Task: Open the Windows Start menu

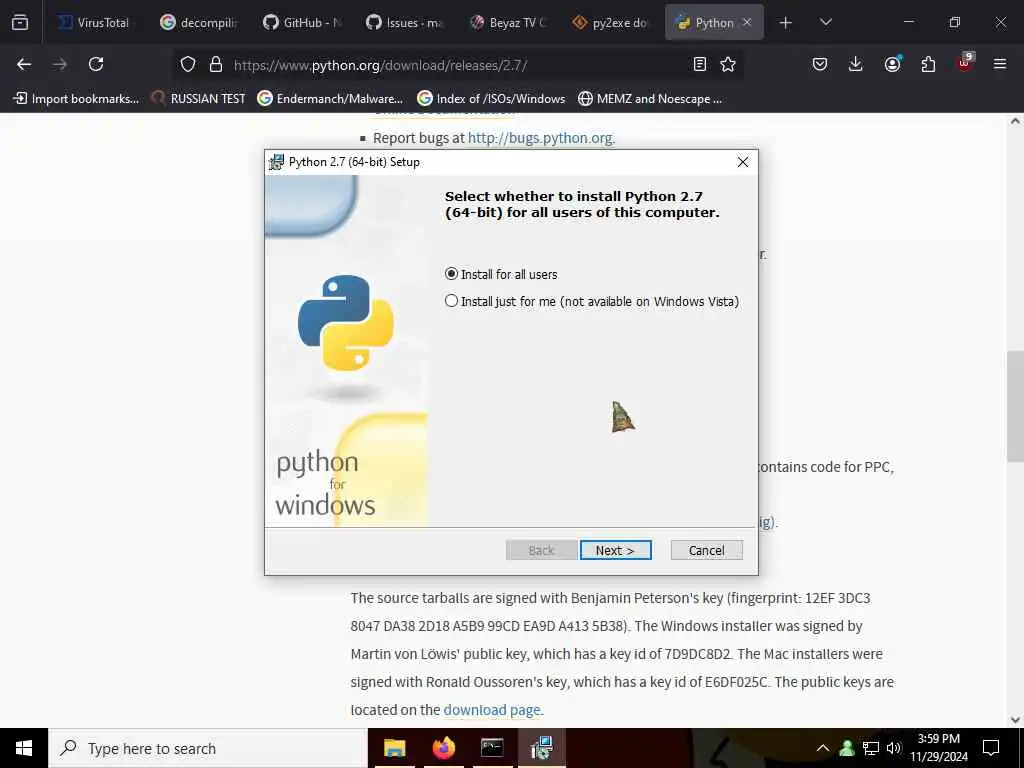Action: coord(24,748)
